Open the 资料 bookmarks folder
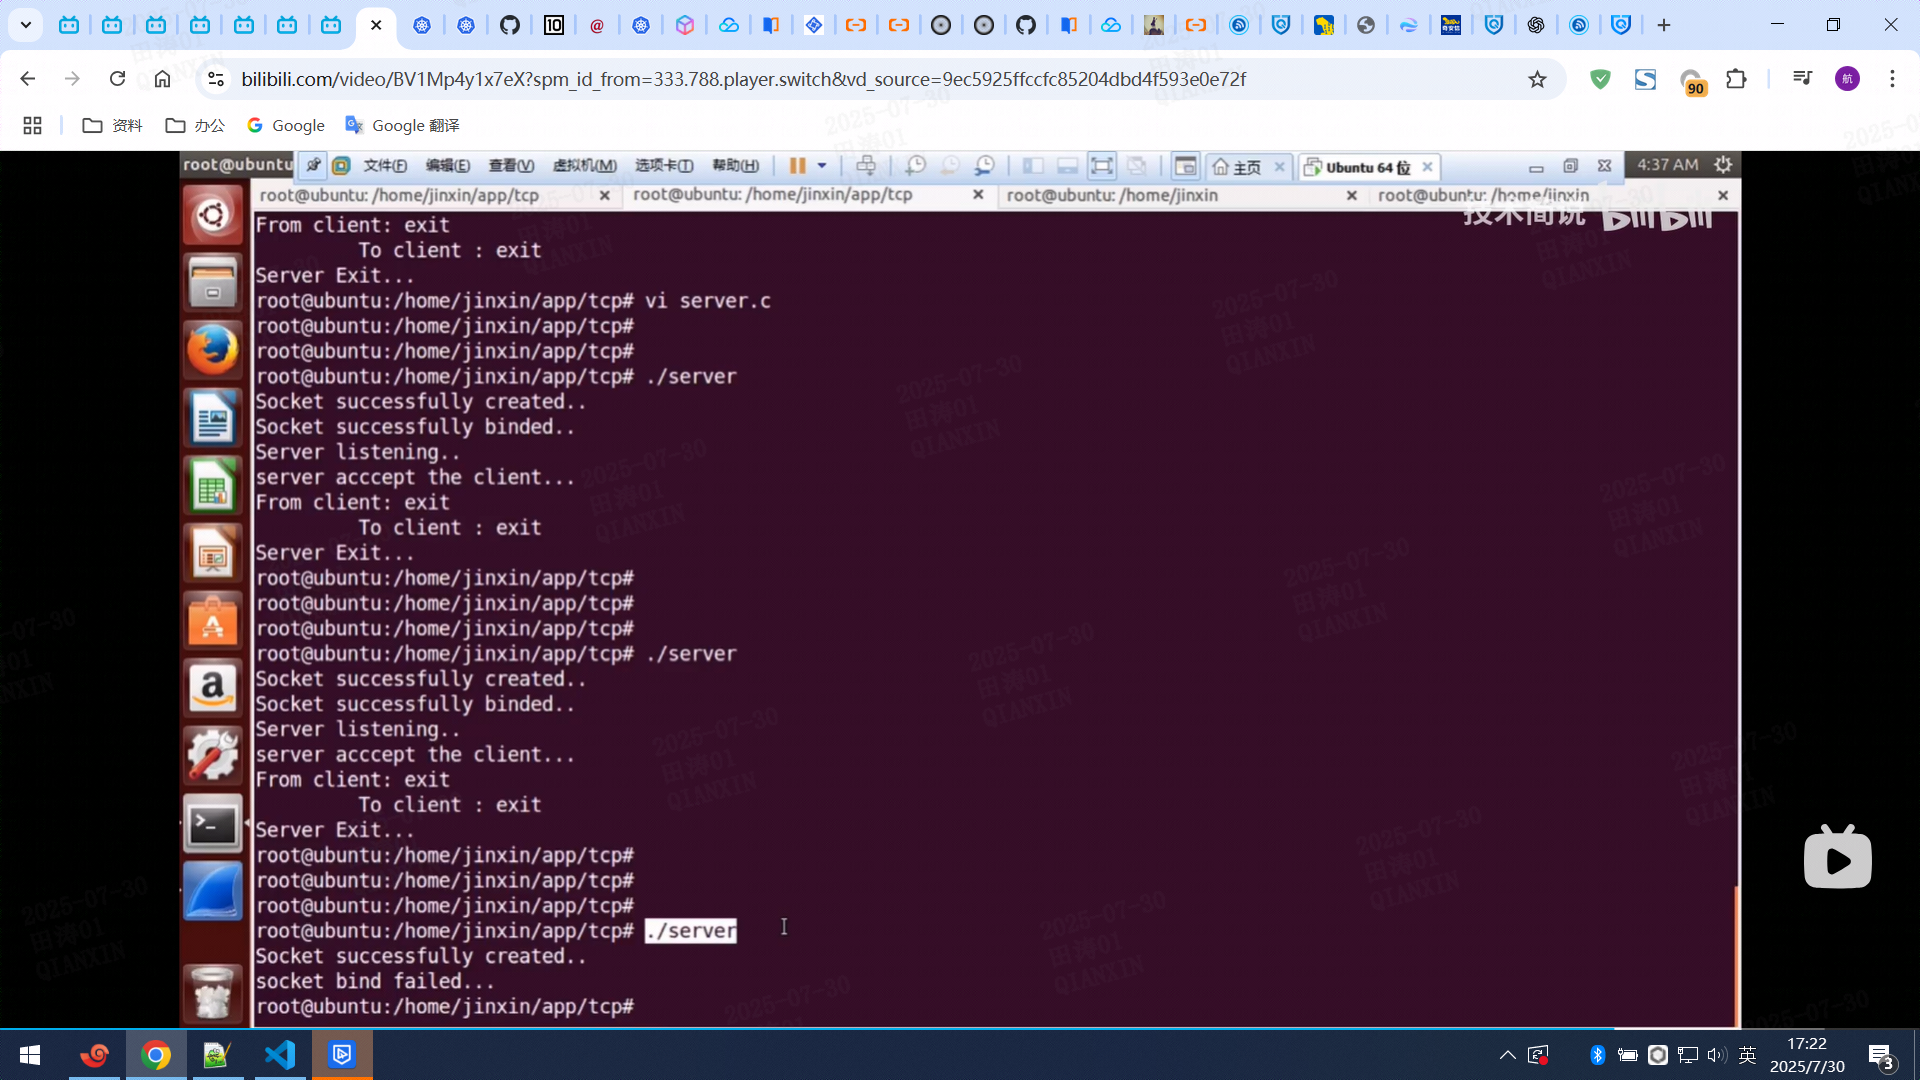1920x1080 pixels. coord(112,125)
